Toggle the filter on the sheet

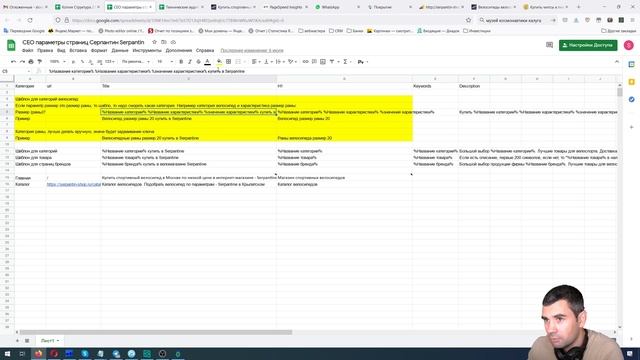point(333,62)
